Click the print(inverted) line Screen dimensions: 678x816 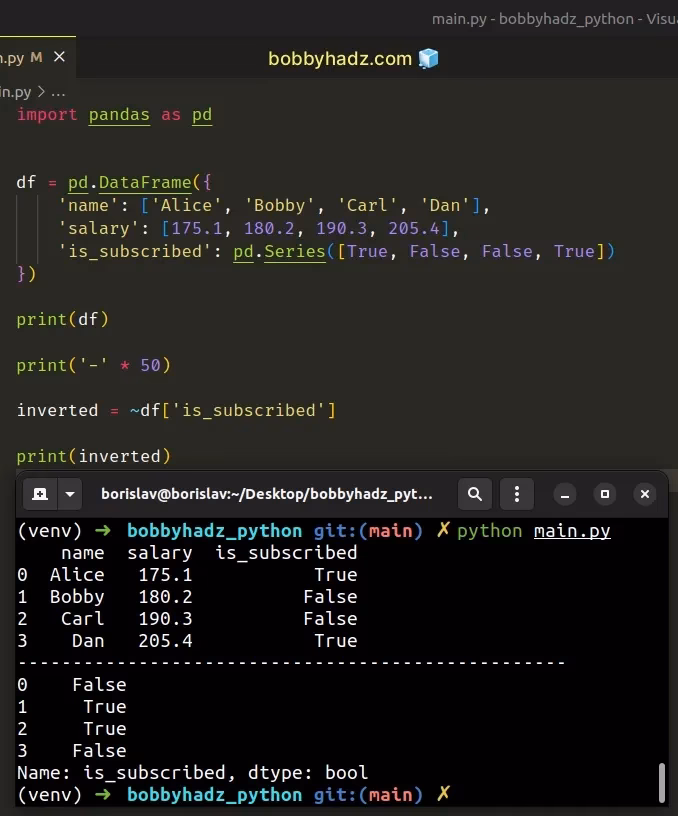pos(94,456)
